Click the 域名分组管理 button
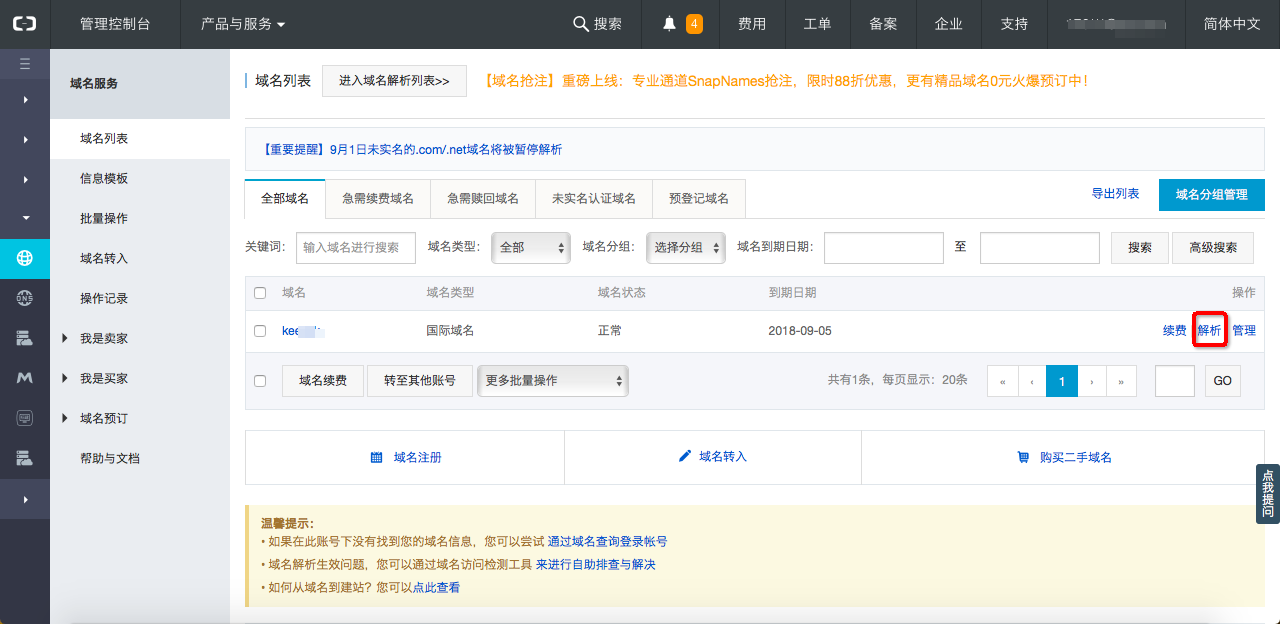Viewport: 1280px width, 624px height. point(1212,195)
